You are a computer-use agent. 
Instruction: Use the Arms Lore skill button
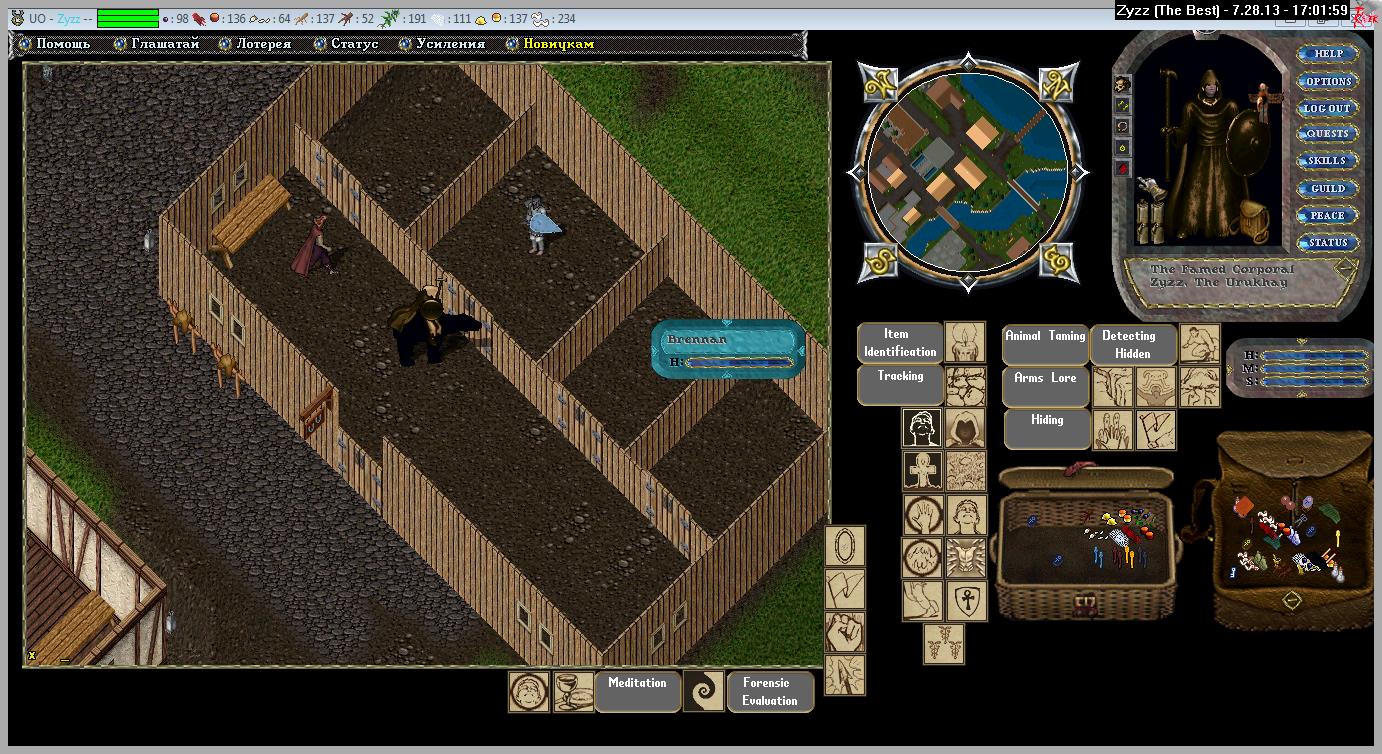(1045, 387)
